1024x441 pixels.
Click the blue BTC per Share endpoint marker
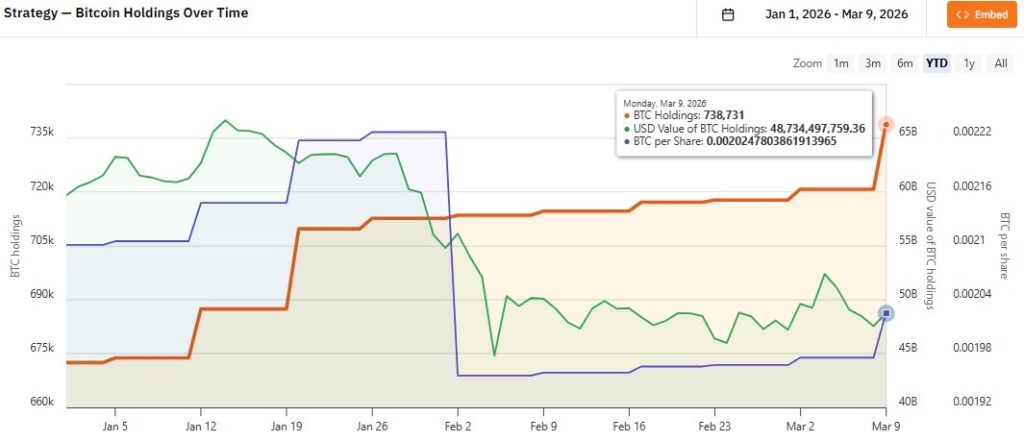(886, 313)
